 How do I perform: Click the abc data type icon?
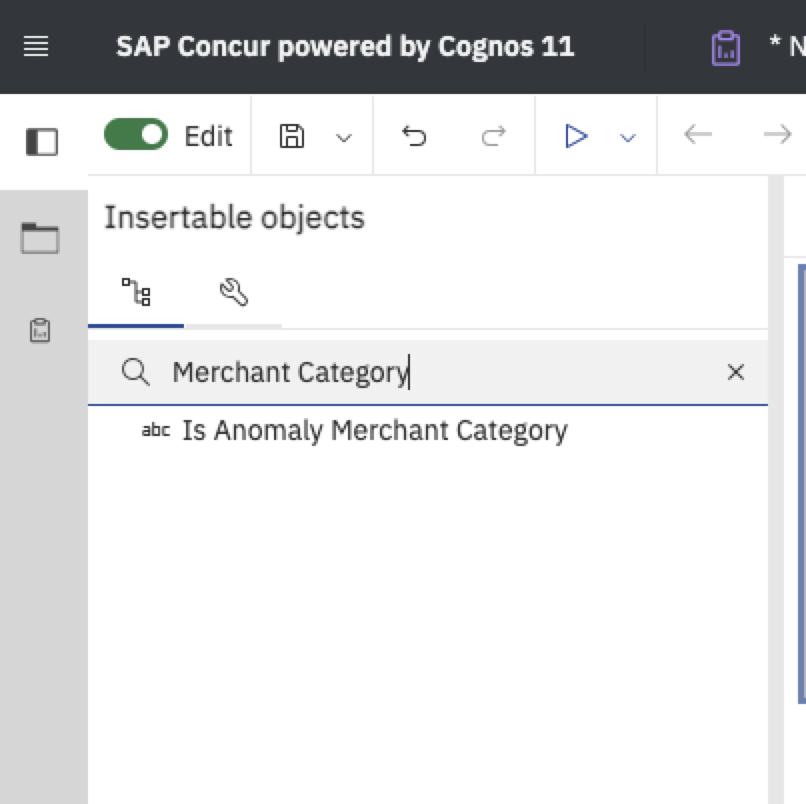(x=156, y=430)
